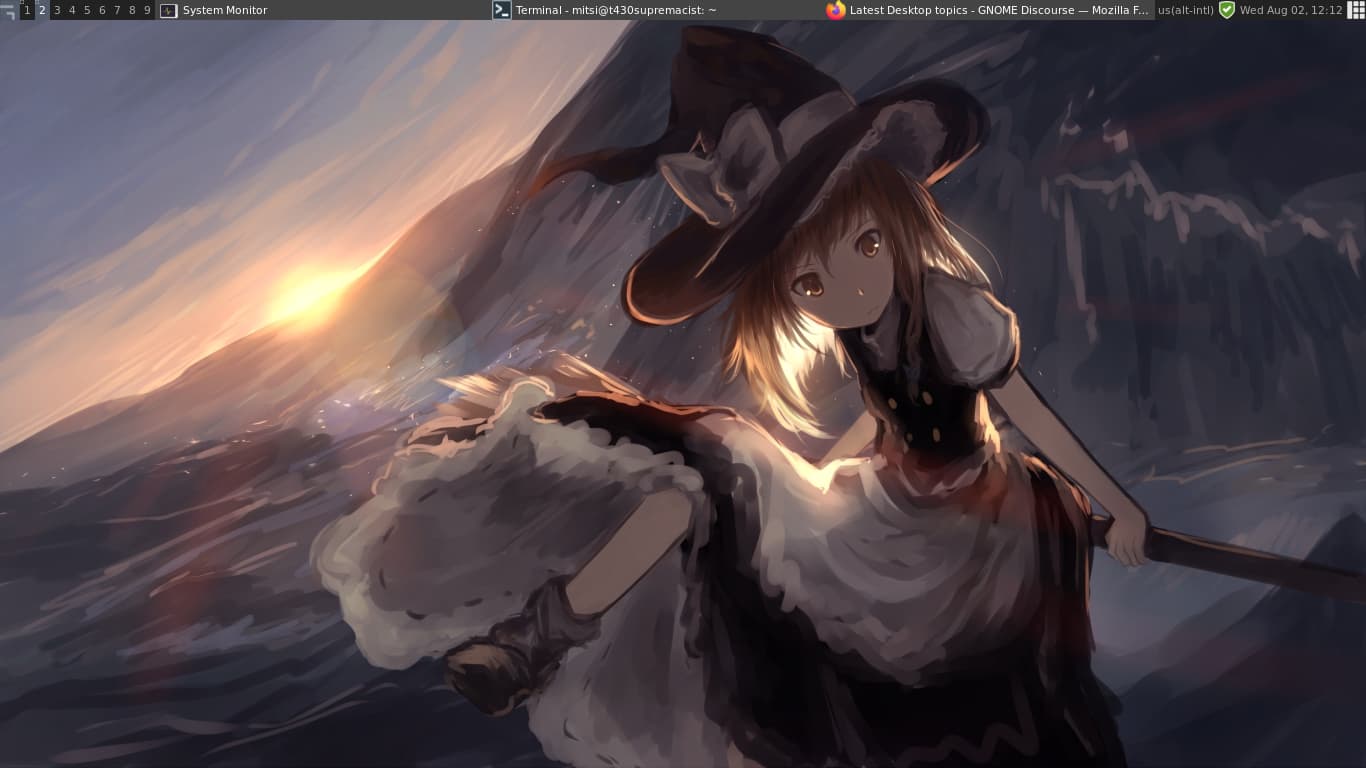This screenshot has height=768, width=1366.
Task: Switch to workspace 8
Action: click(x=132, y=10)
